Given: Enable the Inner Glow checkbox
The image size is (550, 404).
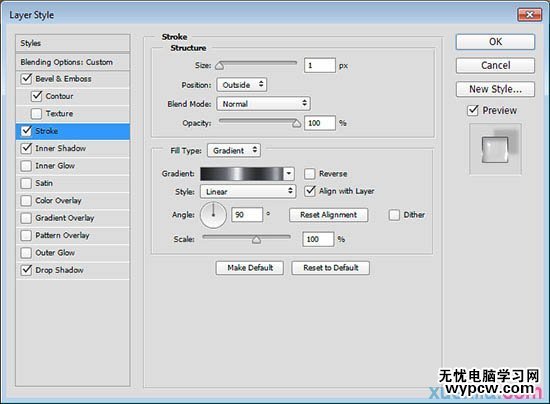Looking at the screenshot, I should (26, 166).
